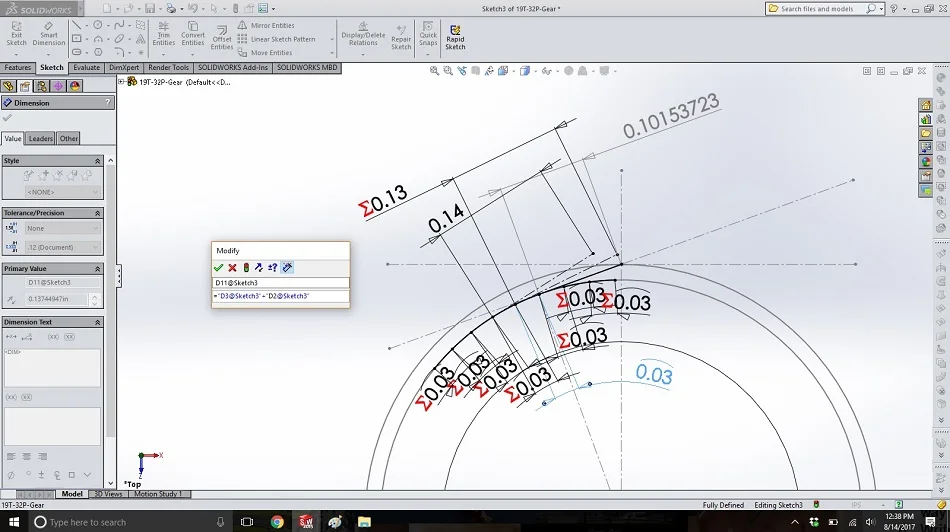The height and width of the screenshot is (532, 950).
Task: Open the Linear Sketch Pattern dropdown arrow
Action: point(331,39)
